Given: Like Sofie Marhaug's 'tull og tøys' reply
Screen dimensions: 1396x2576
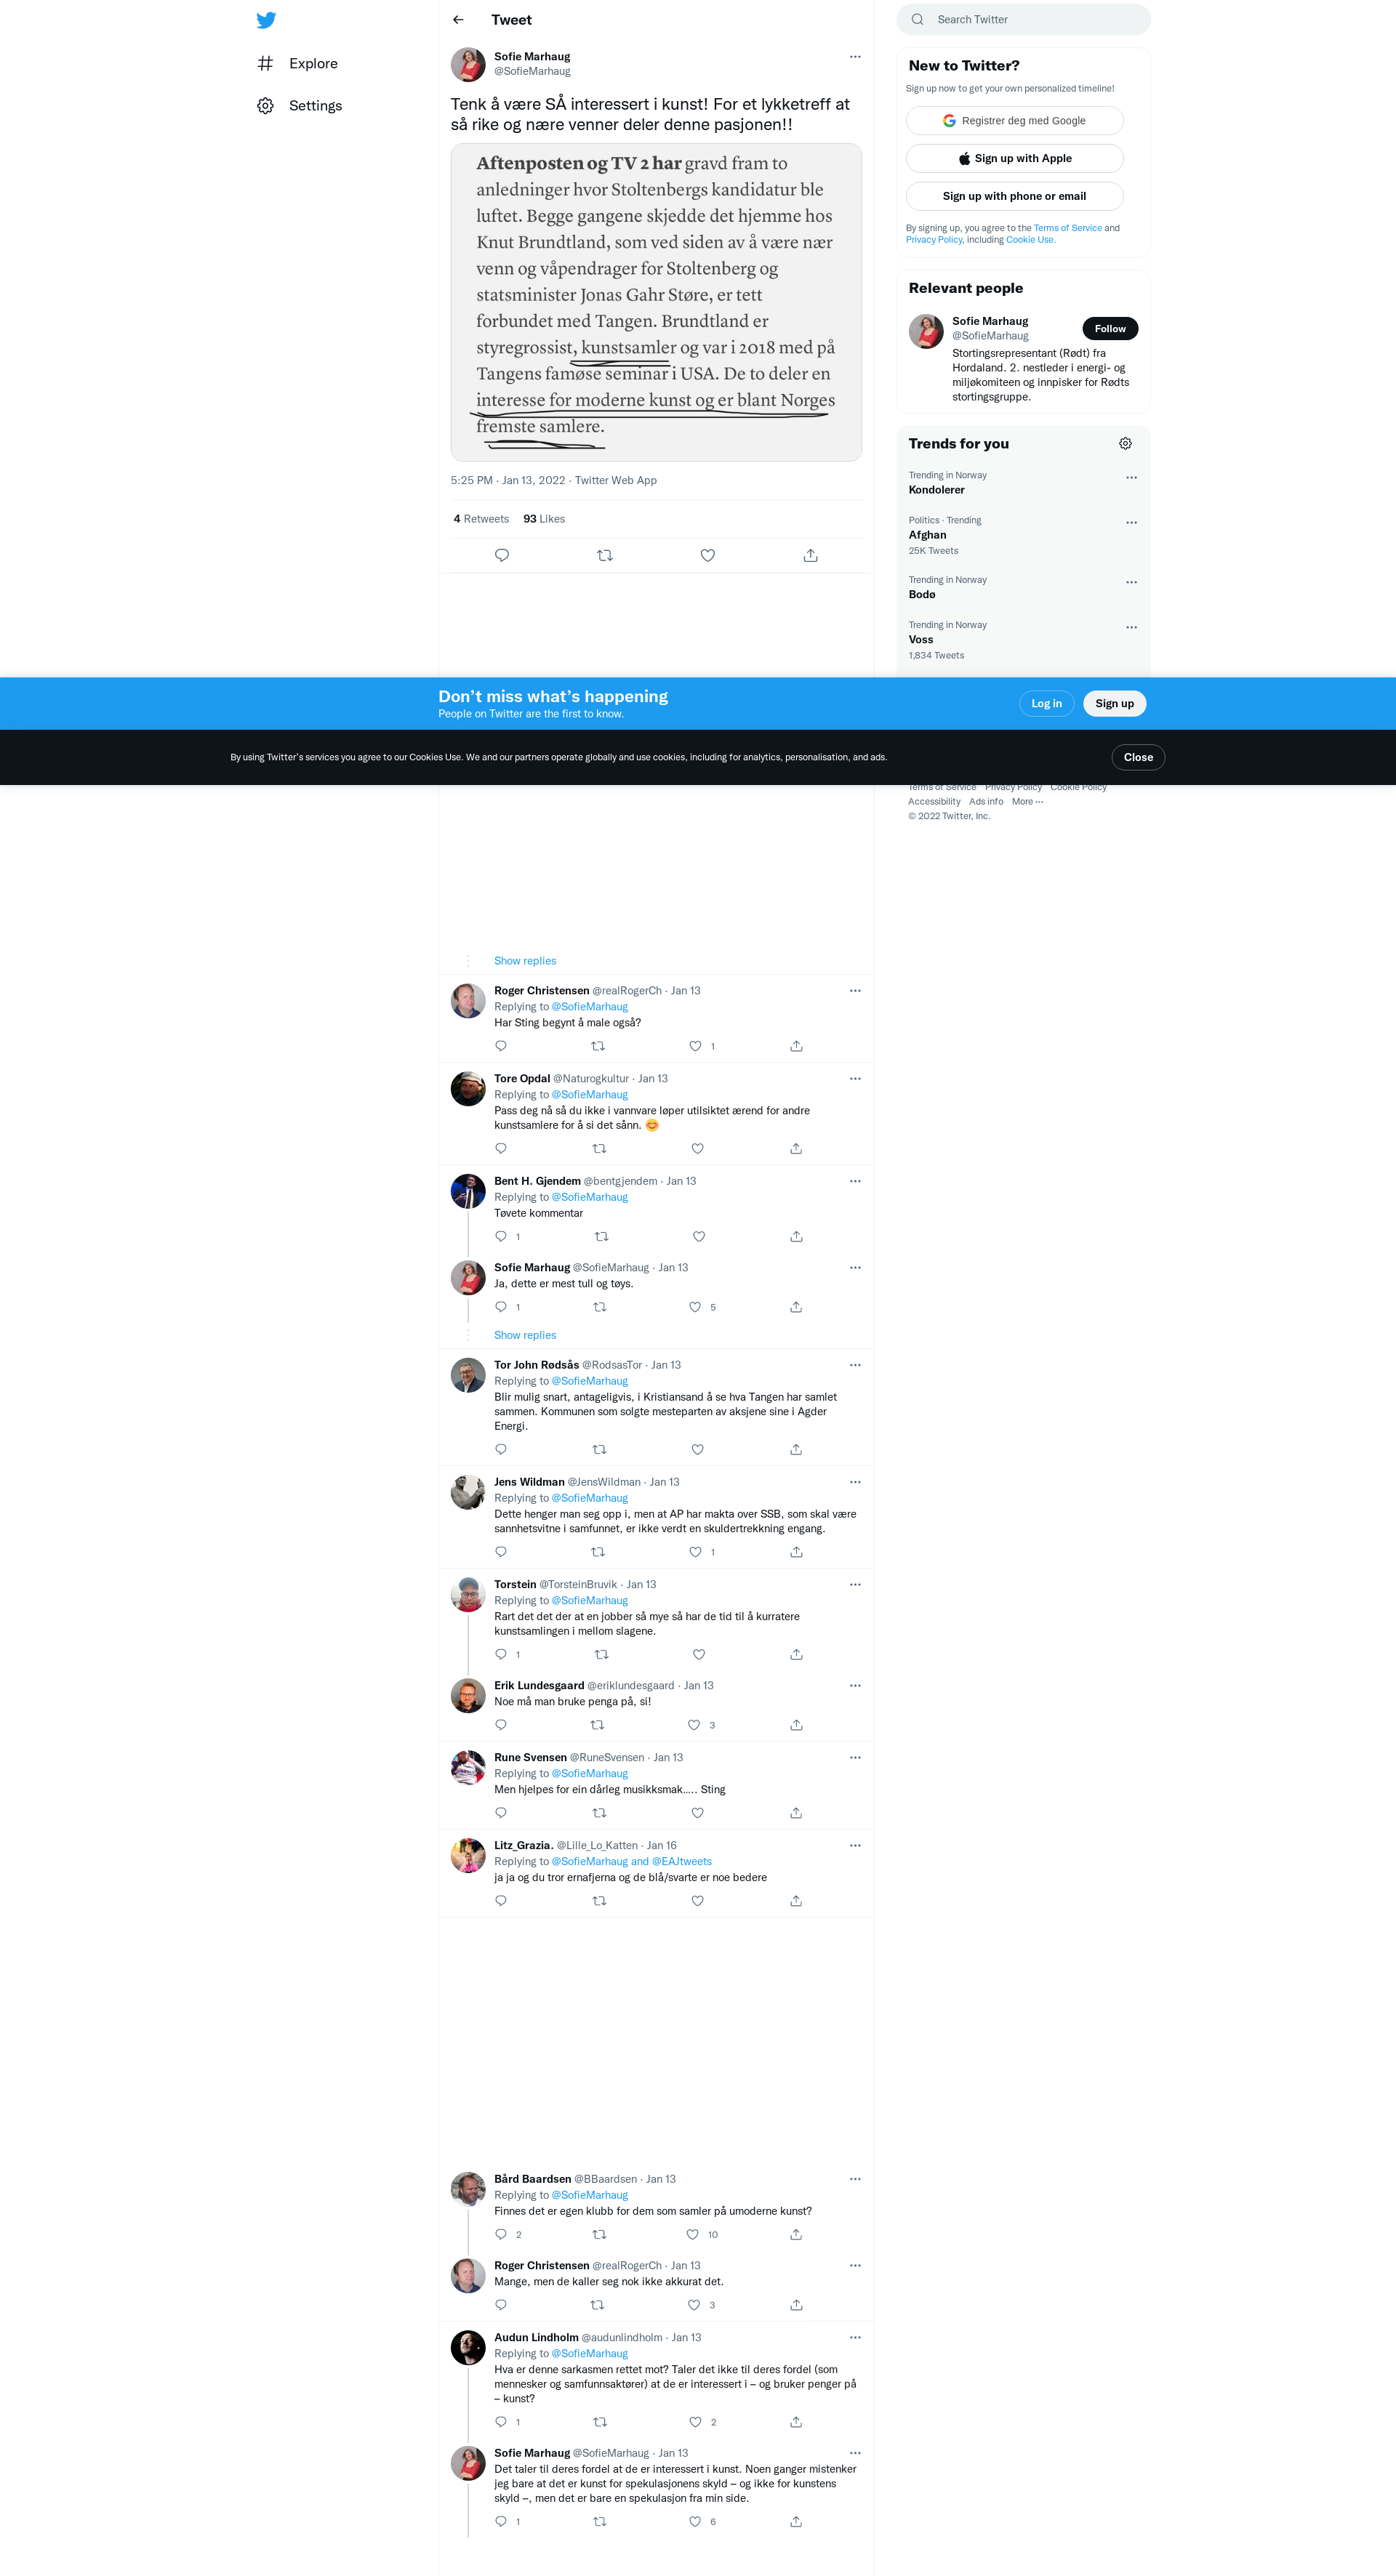Looking at the screenshot, I should (x=695, y=1307).
